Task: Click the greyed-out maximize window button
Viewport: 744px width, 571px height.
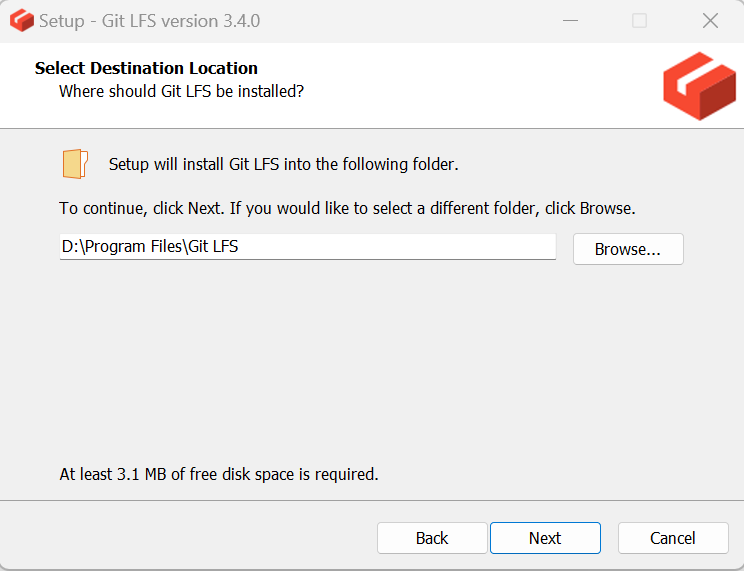Action: [639, 21]
